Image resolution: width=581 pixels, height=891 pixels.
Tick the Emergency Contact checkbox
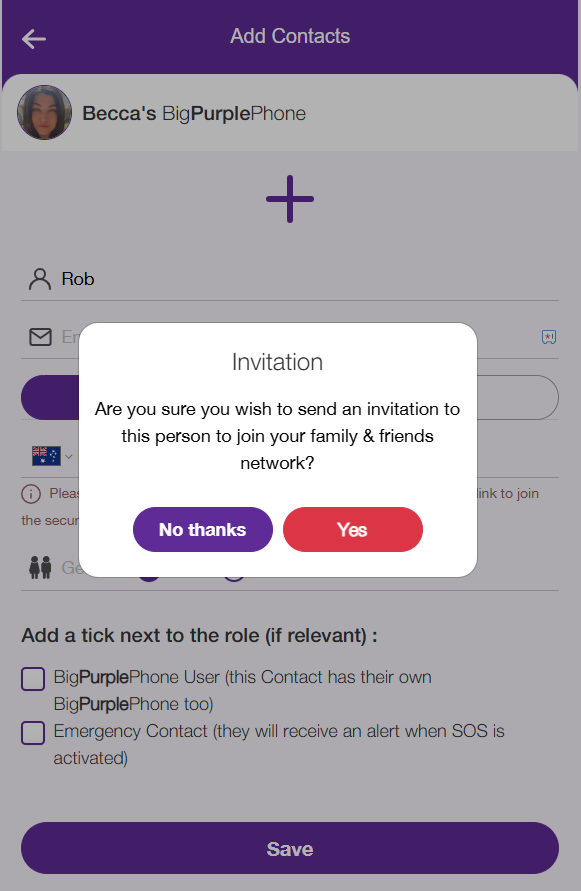click(x=33, y=732)
